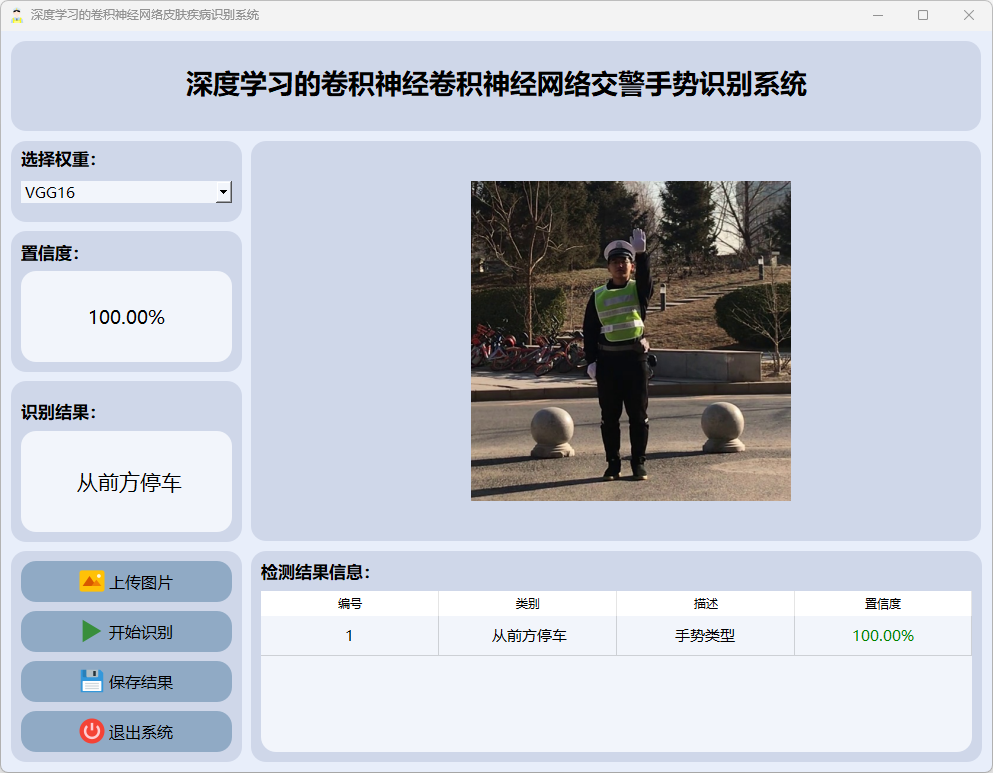Viewport: 993px width, 773px height.
Task: Click the app icon in the title bar
Action: click(x=17, y=15)
